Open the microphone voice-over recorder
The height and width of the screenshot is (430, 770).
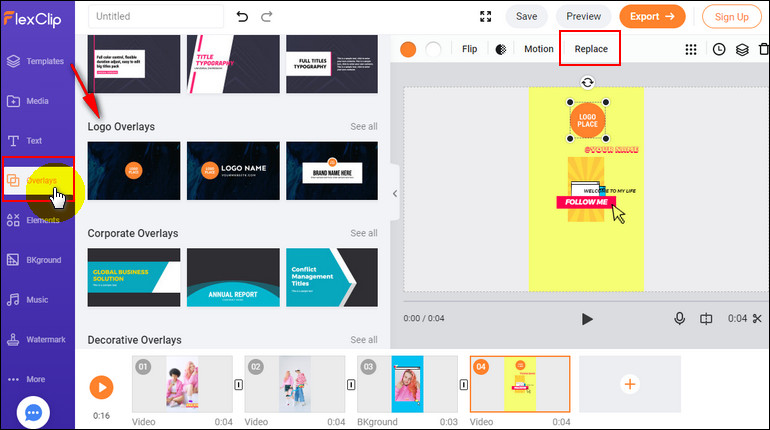pyautogui.click(x=680, y=319)
